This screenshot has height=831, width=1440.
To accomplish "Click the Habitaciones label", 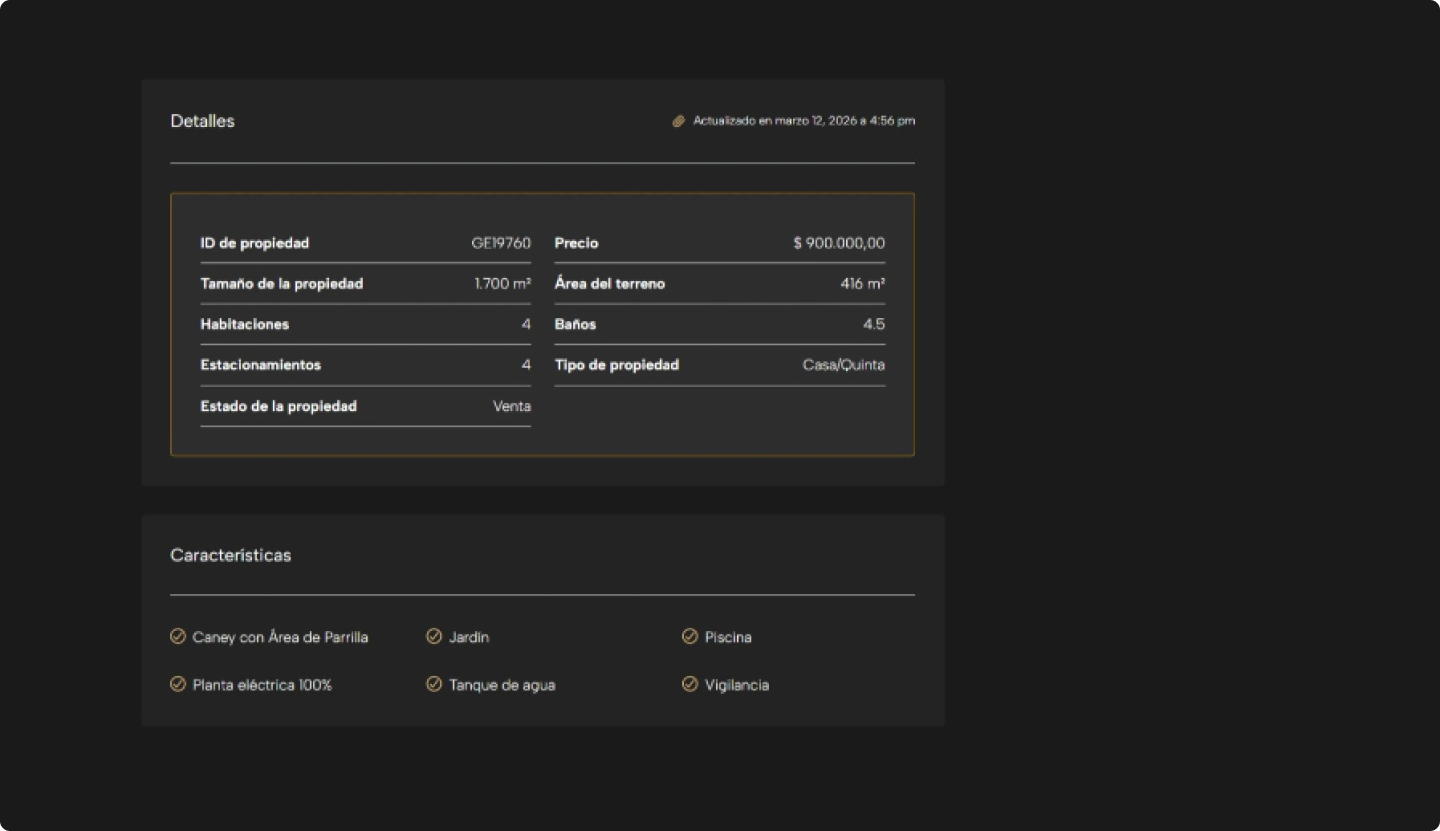I will (245, 324).
